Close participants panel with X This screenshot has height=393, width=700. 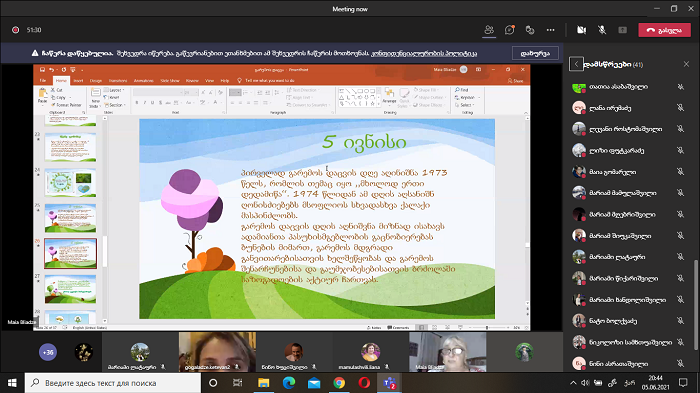(686, 64)
